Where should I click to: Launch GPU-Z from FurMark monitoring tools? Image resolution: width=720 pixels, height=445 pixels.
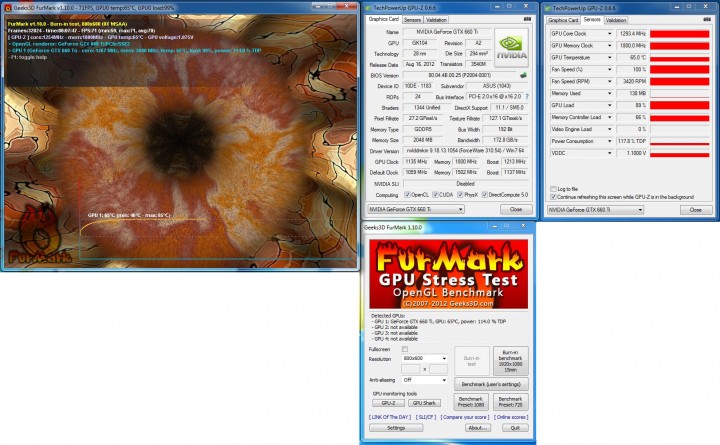388,403
